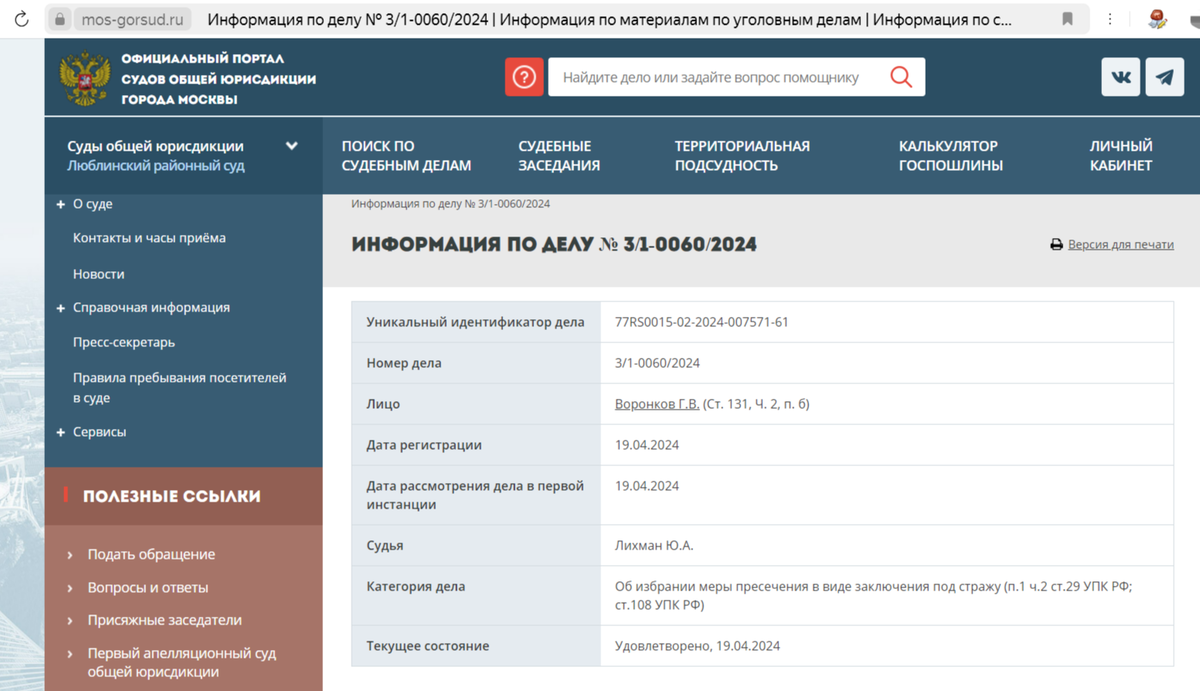Open the browser three-dot menu icon
The image size is (1200, 691).
coord(1110,18)
